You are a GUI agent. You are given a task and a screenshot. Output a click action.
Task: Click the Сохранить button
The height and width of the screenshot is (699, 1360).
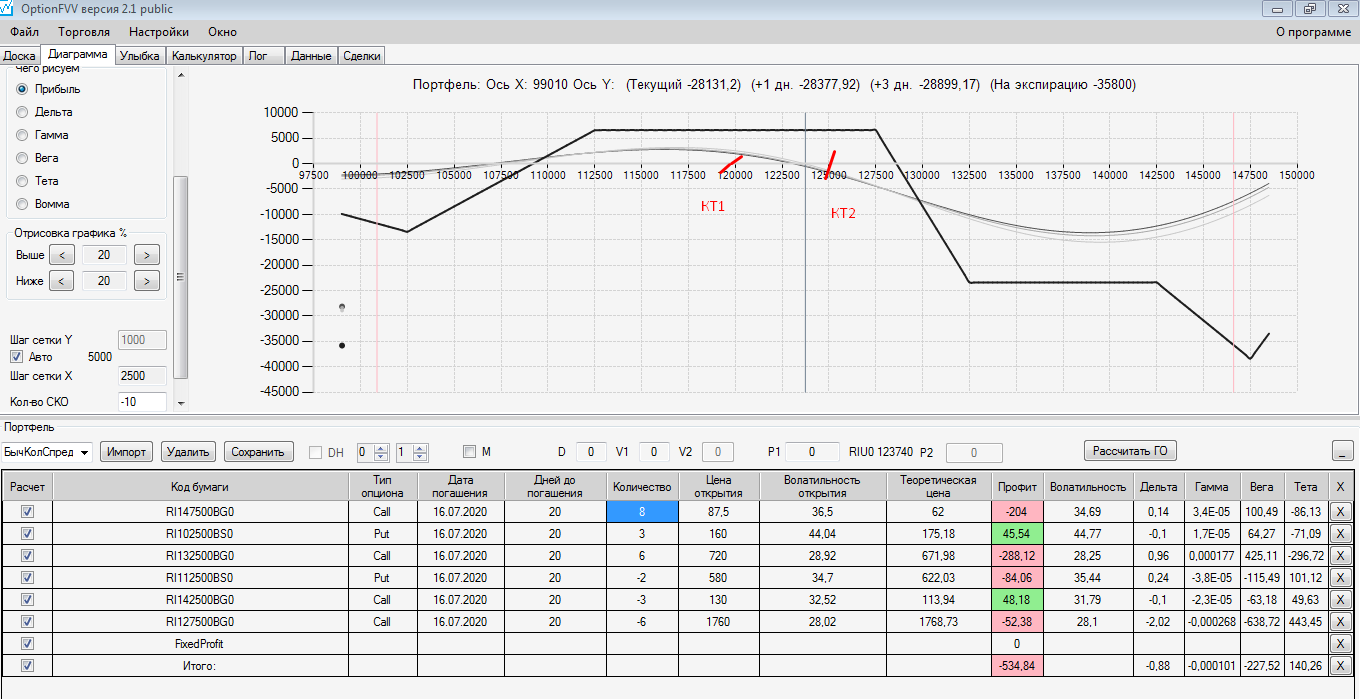258,452
